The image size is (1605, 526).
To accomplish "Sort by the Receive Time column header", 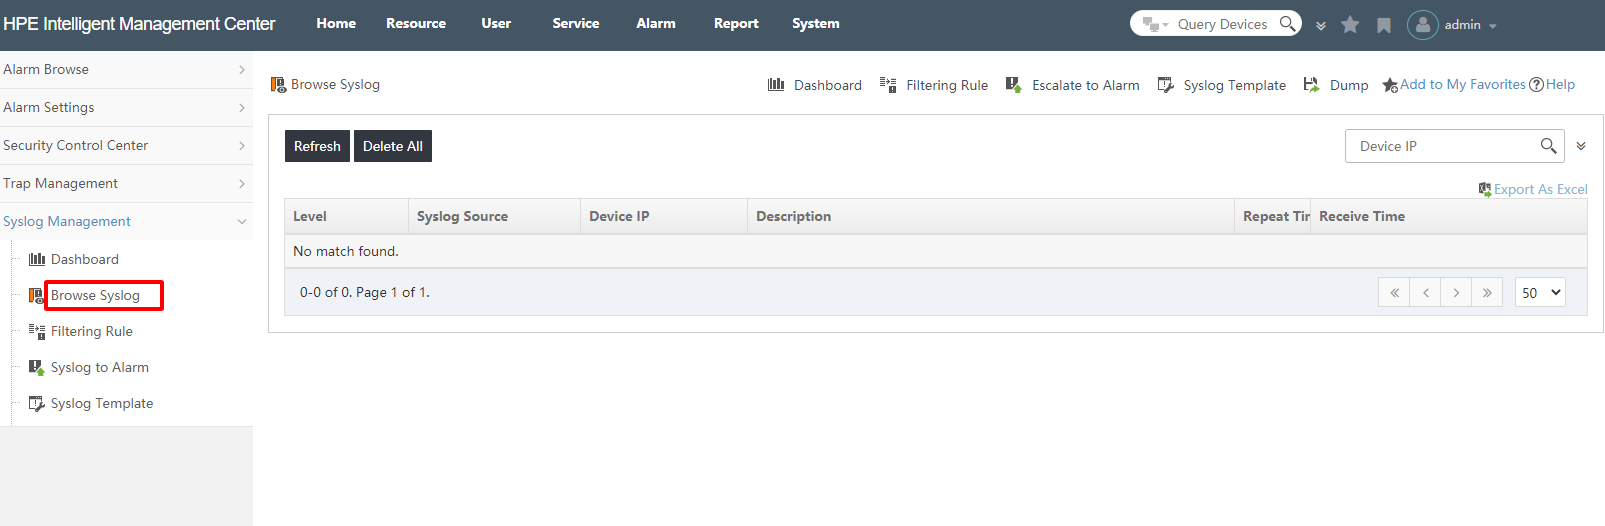I will (1449, 216).
